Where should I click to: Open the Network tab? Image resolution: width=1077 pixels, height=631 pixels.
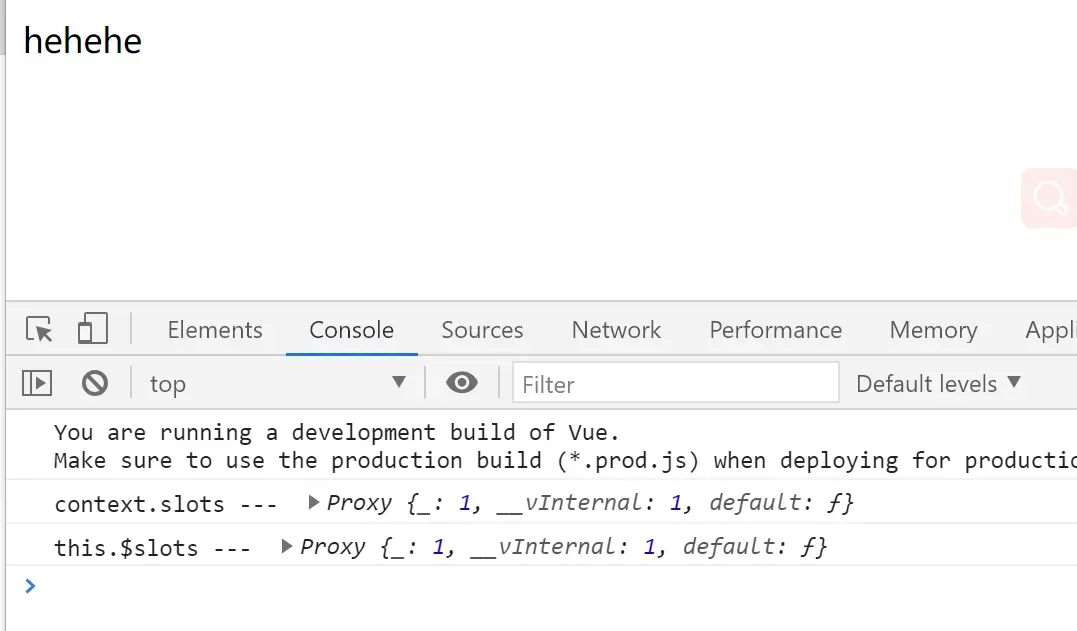pyautogui.click(x=616, y=330)
